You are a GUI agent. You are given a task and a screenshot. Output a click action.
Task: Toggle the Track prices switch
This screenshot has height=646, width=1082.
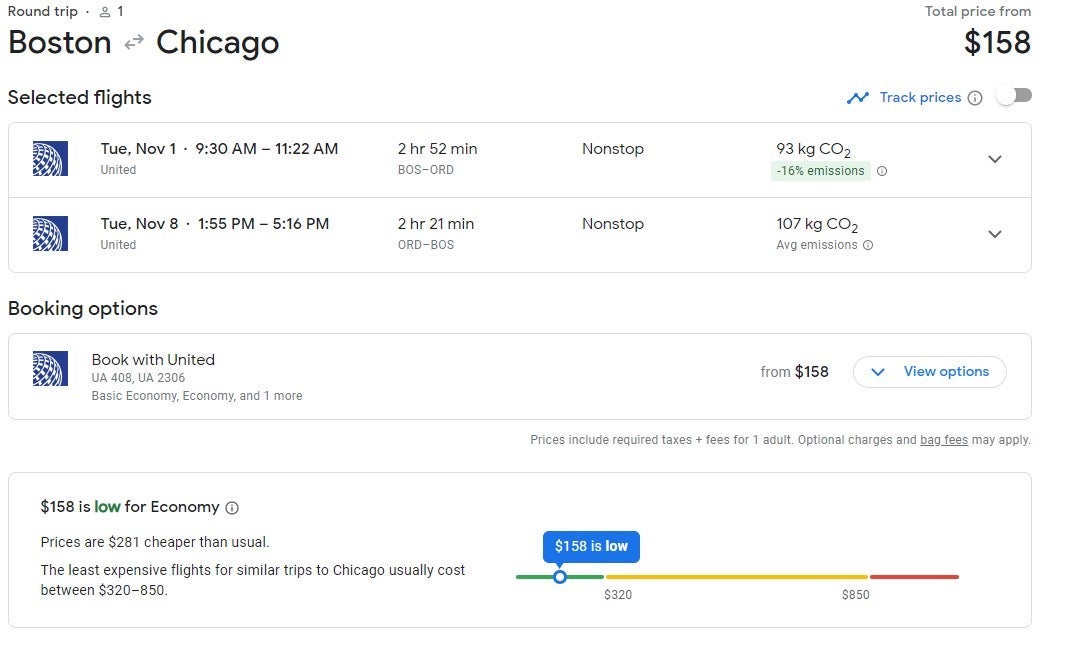[x=1014, y=96]
